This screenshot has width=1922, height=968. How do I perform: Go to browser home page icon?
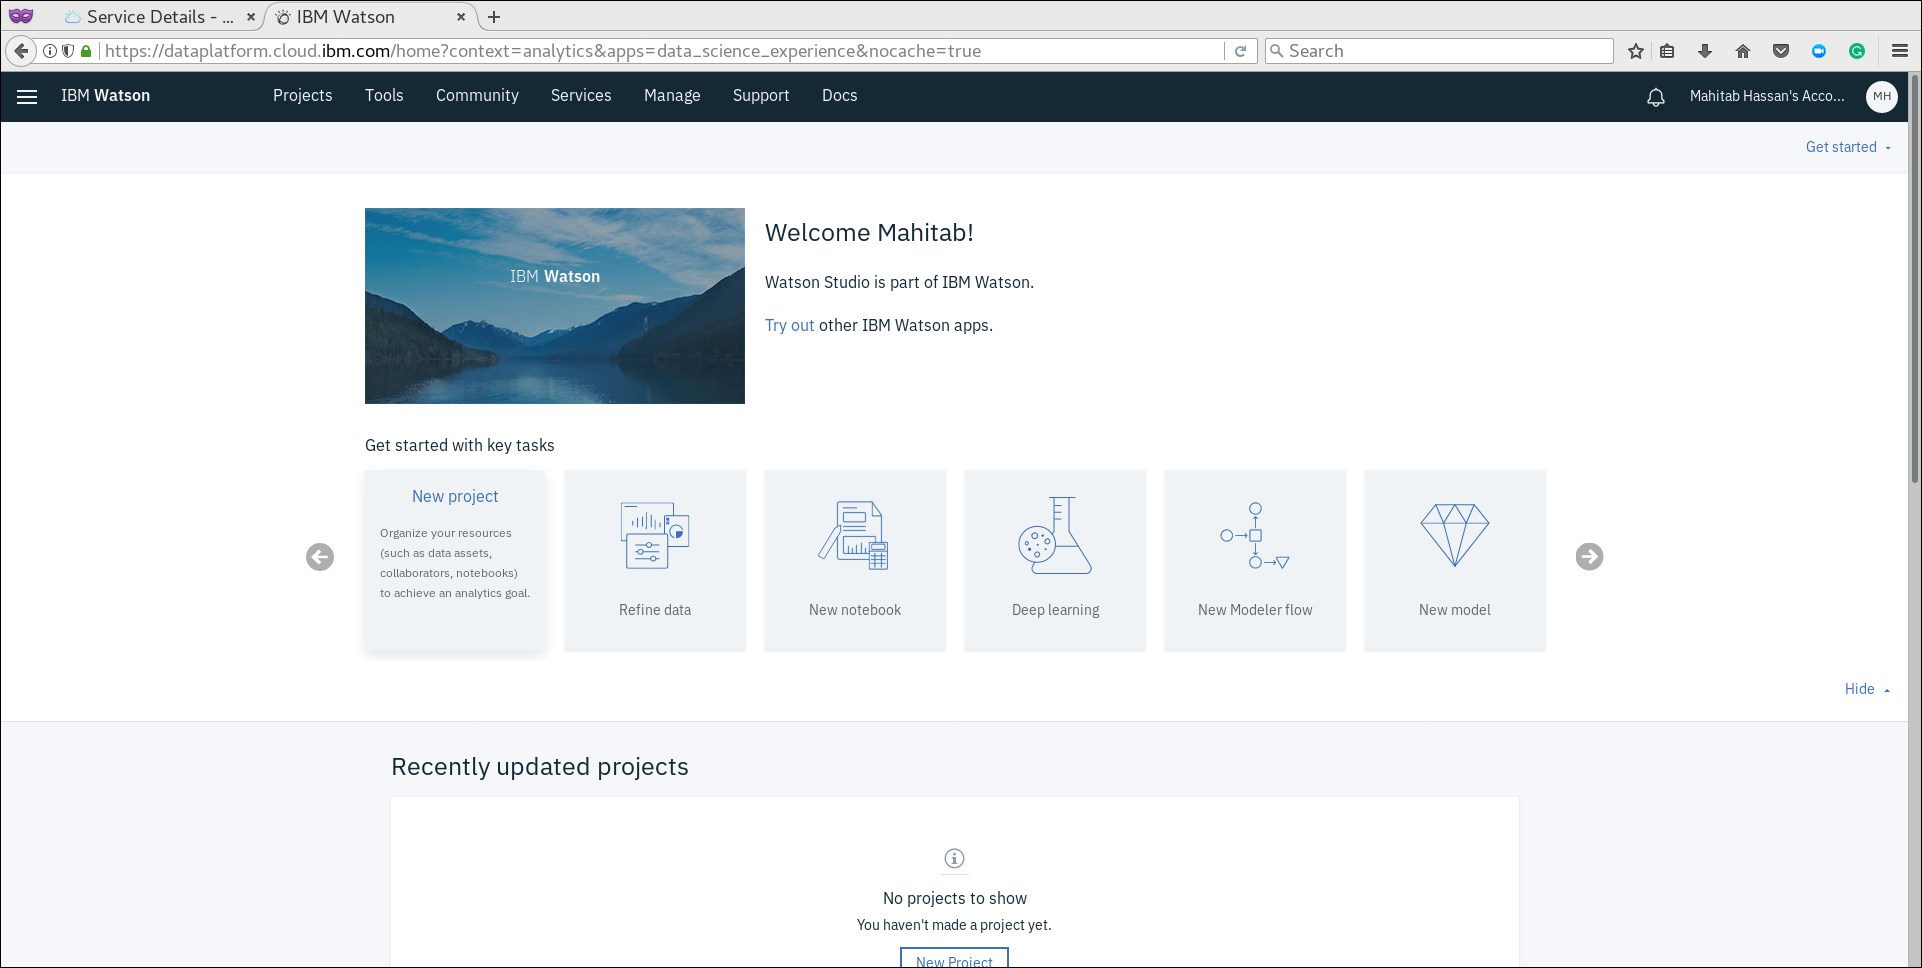coord(1743,51)
